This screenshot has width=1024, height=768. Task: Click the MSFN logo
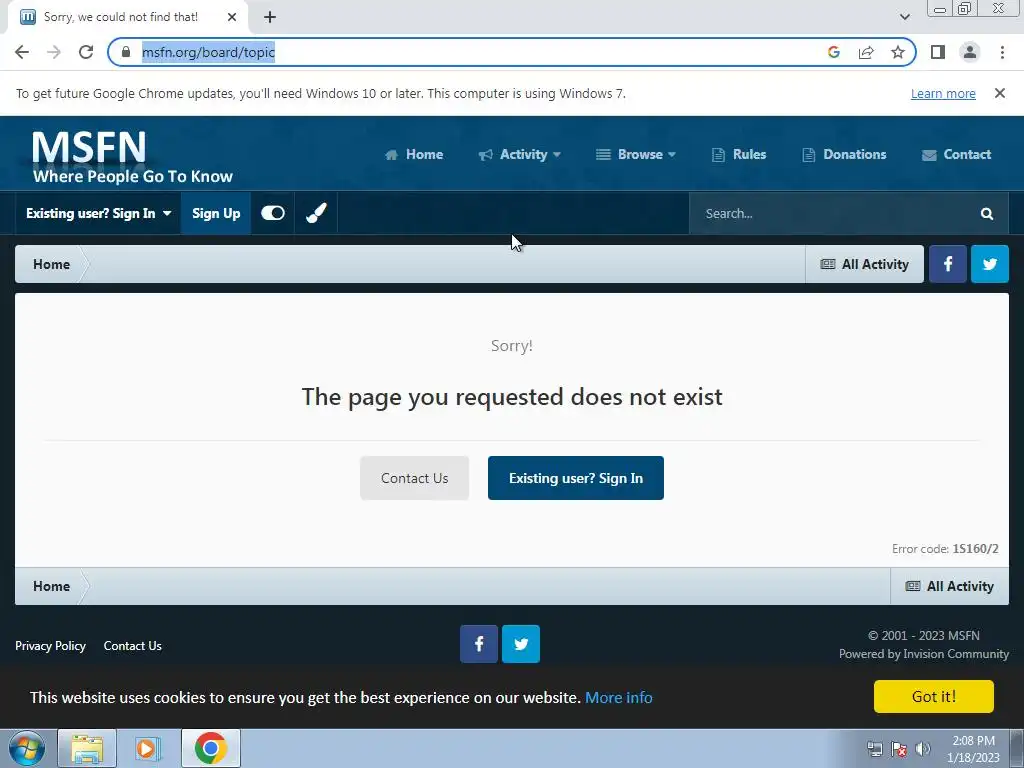pos(133,156)
